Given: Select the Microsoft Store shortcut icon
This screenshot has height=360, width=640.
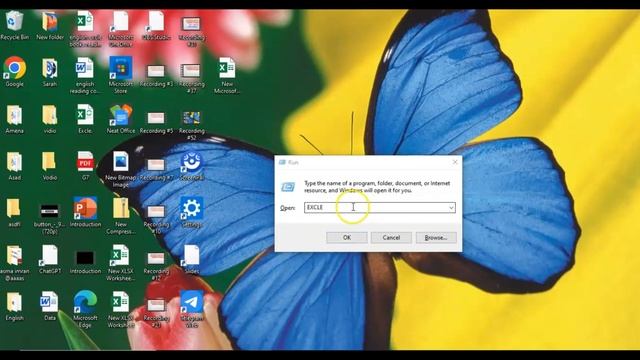Looking at the screenshot, I should [x=121, y=75].
